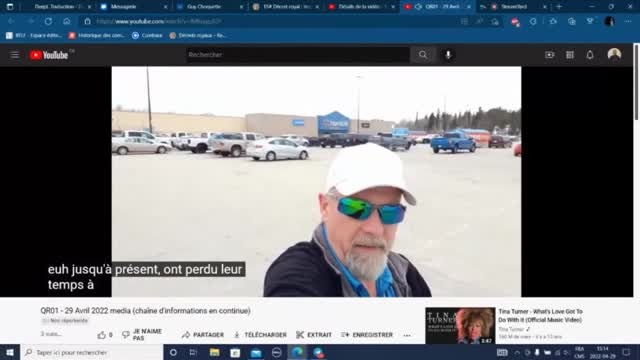The height and width of the screenshot is (360, 640).
Task: Open the browser Favorites star icon
Action: tap(553, 21)
